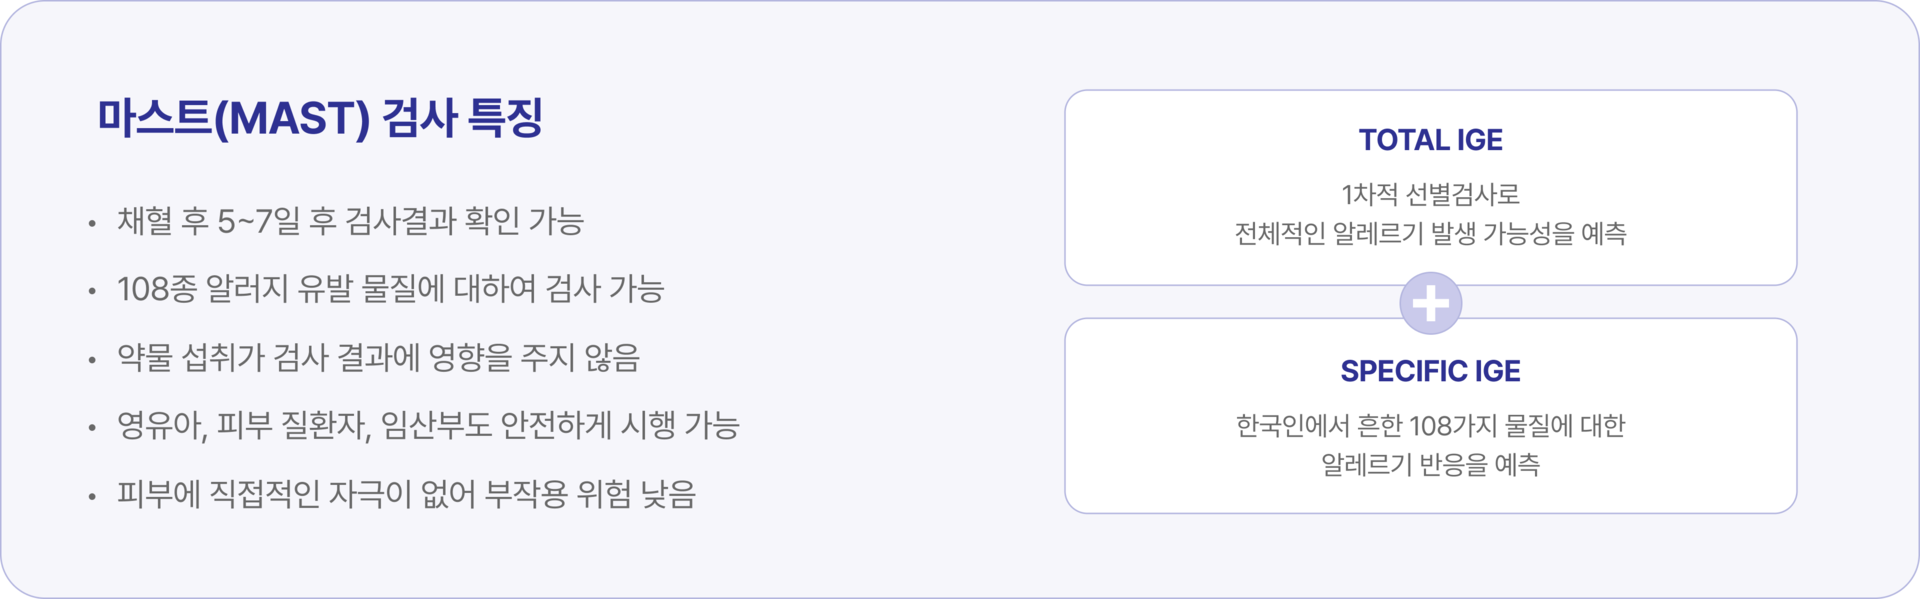Image resolution: width=1920 pixels, height=599 pixels.
Task: Click the SPECIFIC IGE title
Action: (1430, 371)
